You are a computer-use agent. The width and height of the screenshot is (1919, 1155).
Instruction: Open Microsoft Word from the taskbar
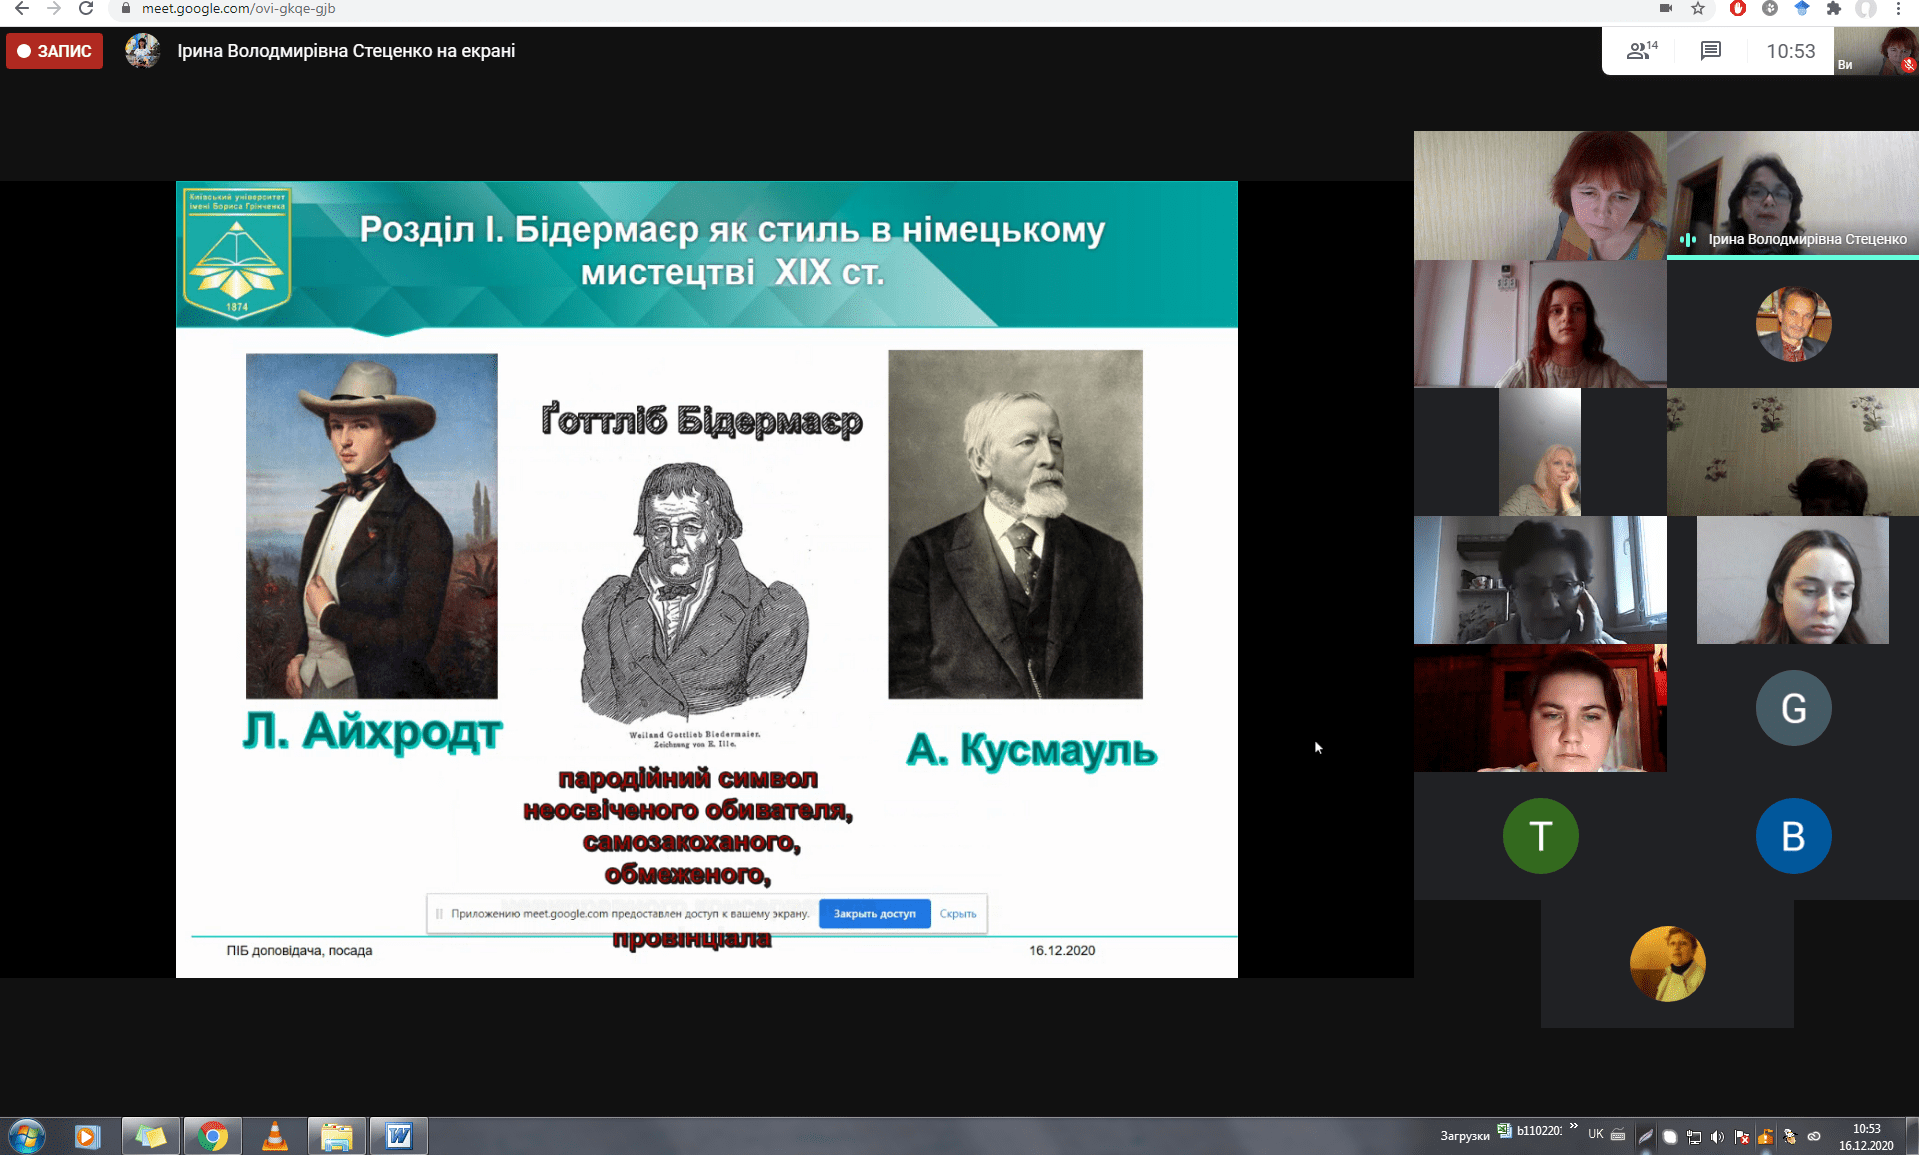tap(398, 1136)
